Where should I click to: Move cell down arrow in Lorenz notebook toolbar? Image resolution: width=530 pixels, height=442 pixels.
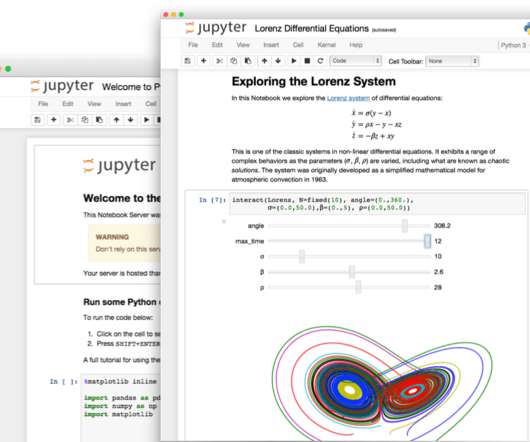[x=278, y=61]
